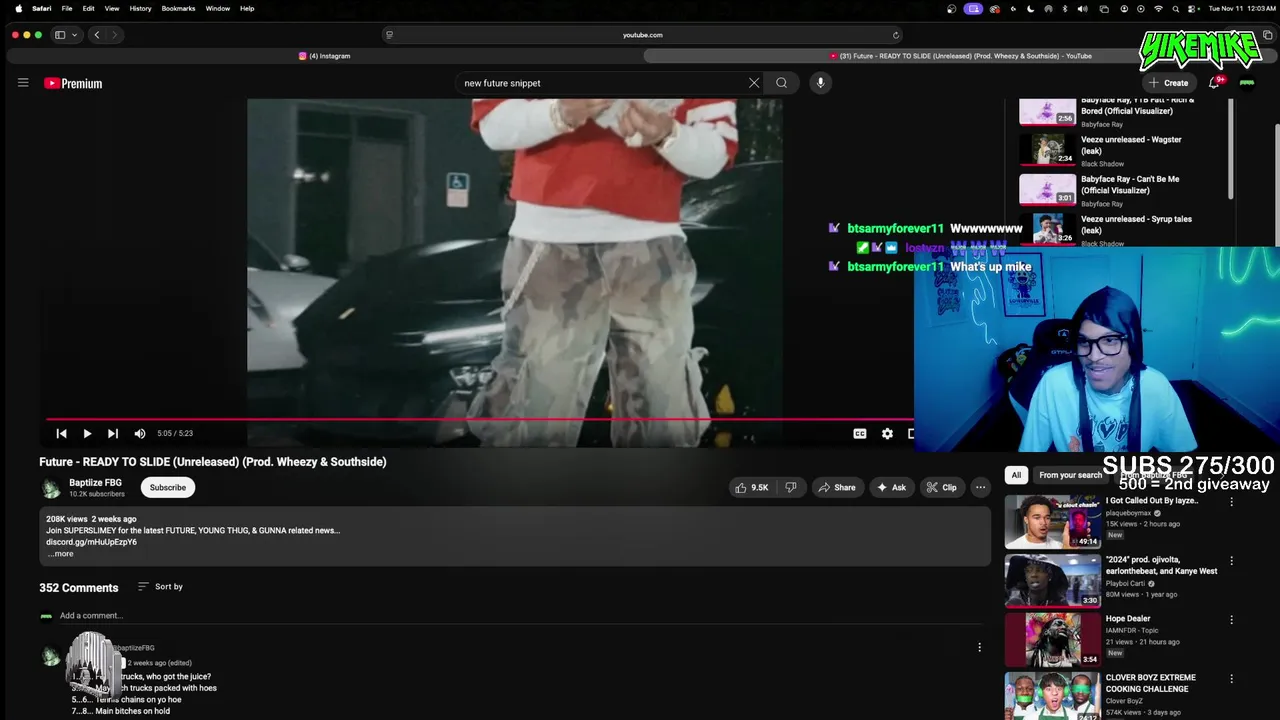Start voice search with the microphone
Screen dimensions: 1280x720
[x=820, y=83]
